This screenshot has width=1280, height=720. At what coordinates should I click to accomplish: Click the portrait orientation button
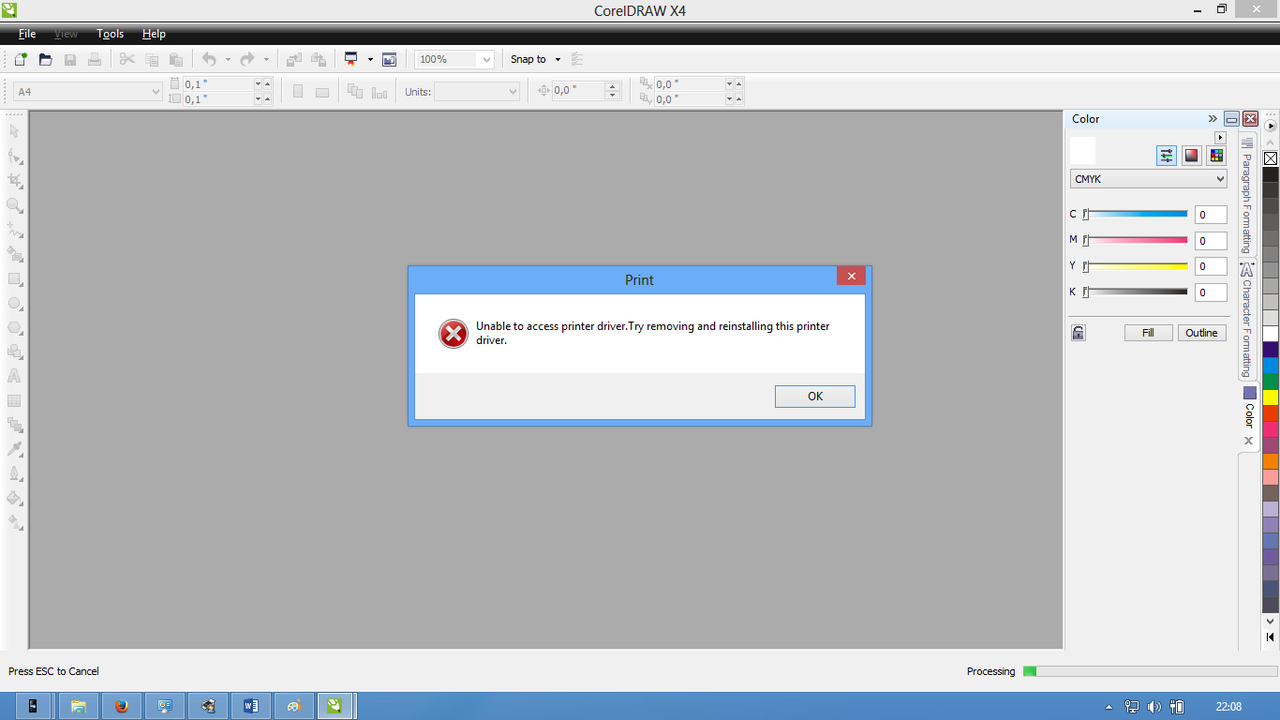coord(298,92)
